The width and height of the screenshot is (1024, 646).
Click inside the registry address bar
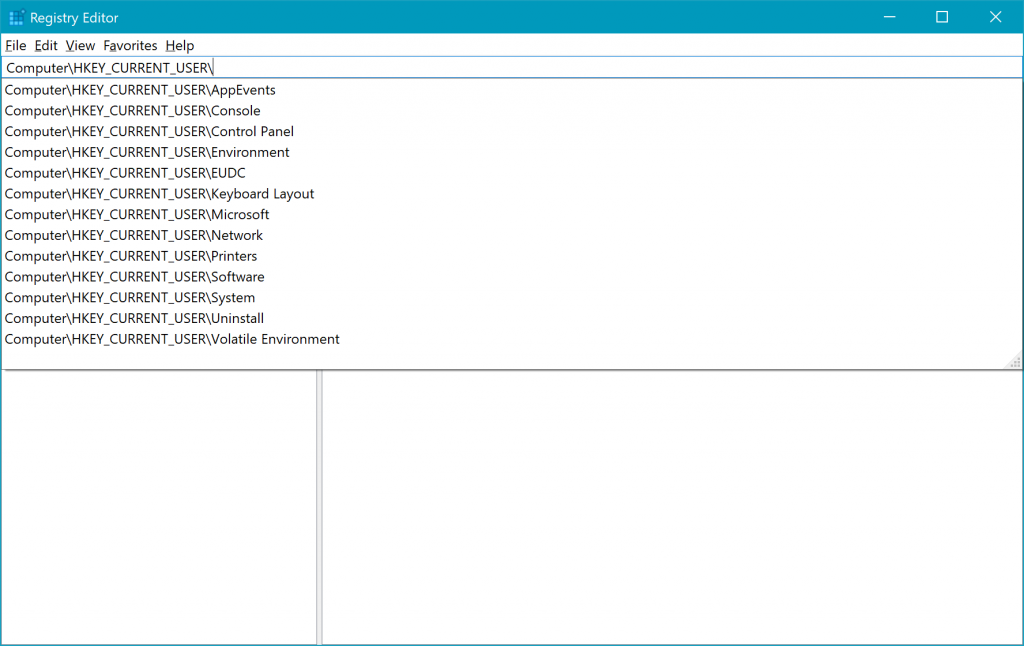400,67
